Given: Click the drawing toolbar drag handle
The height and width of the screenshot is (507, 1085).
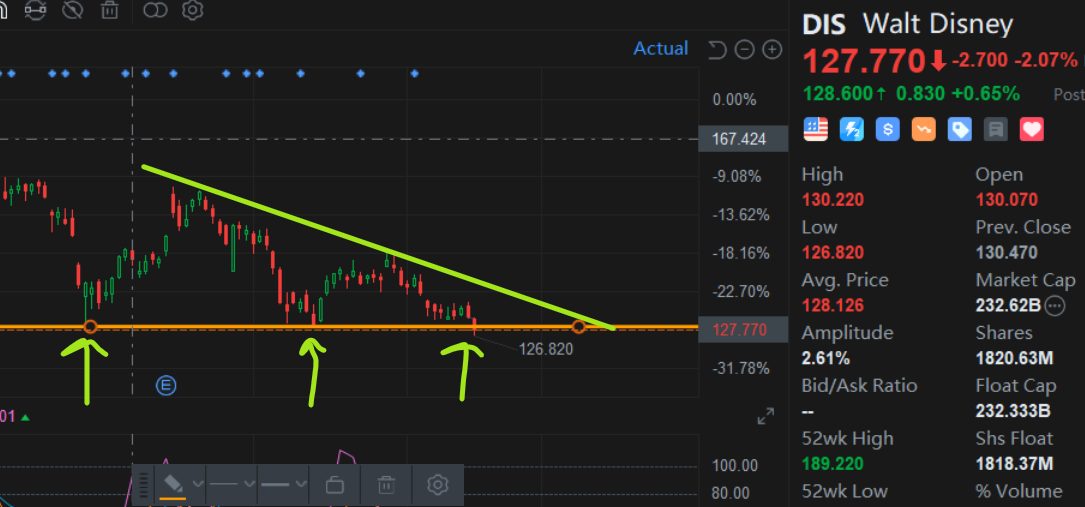Looking at the screenshot, I should pyautogui.click(x=144, y=485).
